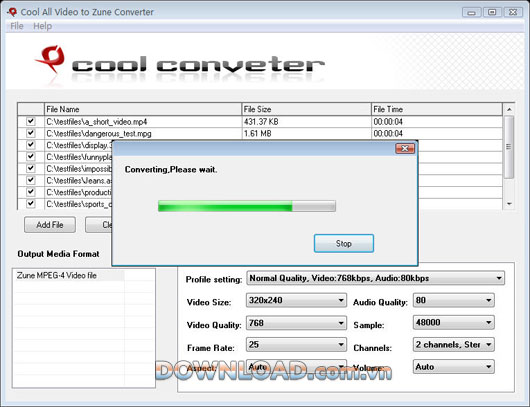This screenshot has height=407, width=530.
Task: Open the Profile setting dropdown
Action: (376, 278)
